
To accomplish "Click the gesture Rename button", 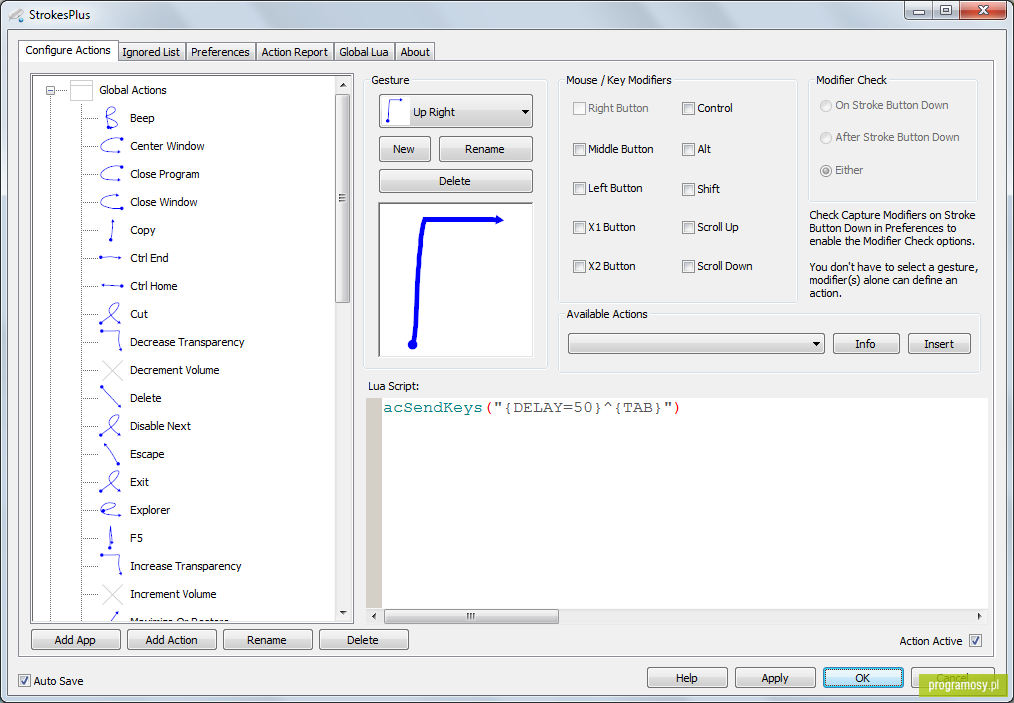I will (485, 149).
